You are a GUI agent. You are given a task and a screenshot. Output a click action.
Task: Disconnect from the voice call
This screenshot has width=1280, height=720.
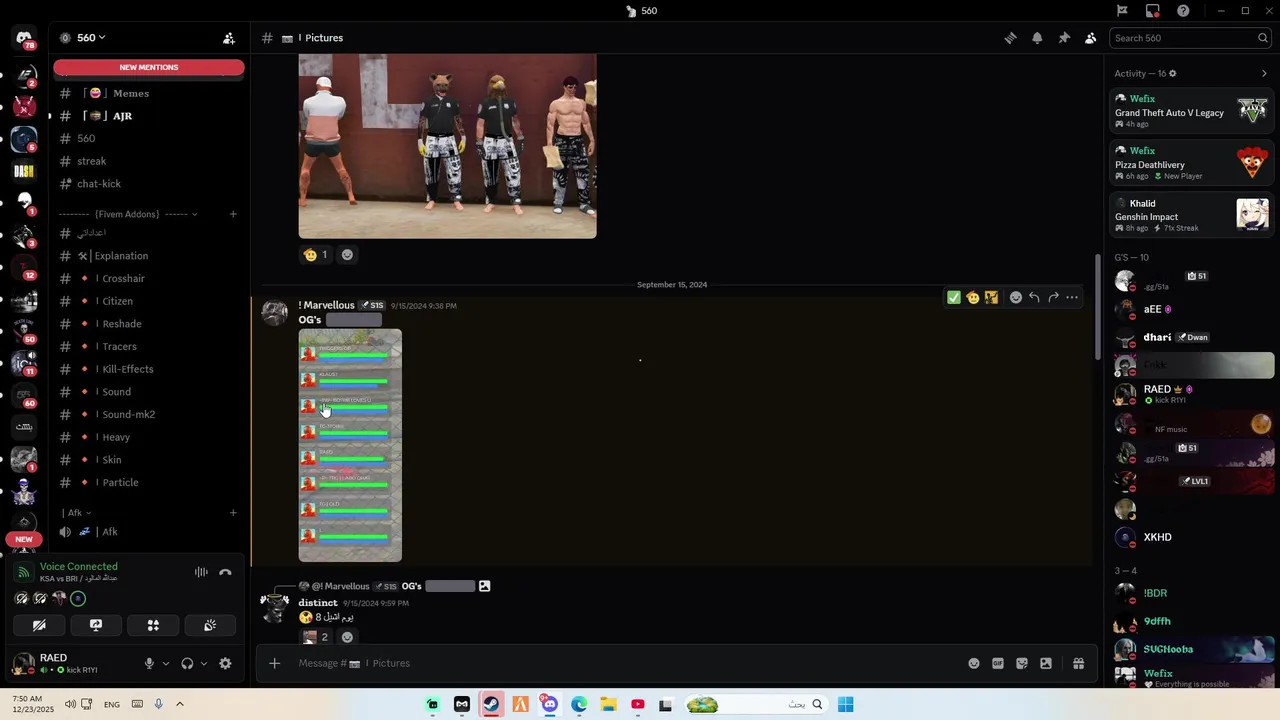coord(225,572)
